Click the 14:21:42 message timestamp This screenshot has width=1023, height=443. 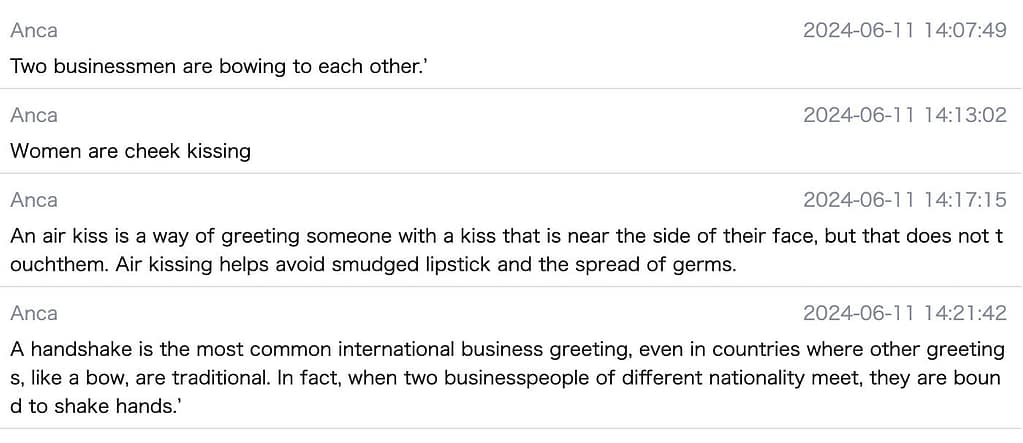click(904, 313)
